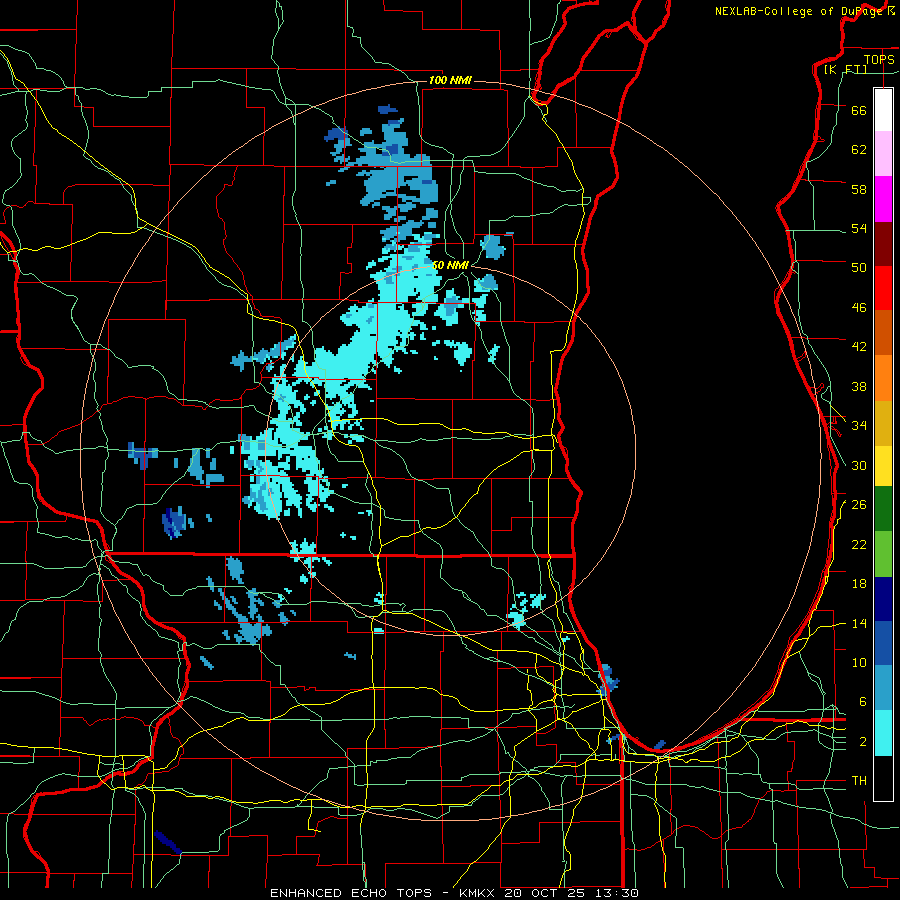The height and width of the screenshot is (900, 900).
Task: Click the 42 value on the legend
Action: pos(859,347)
